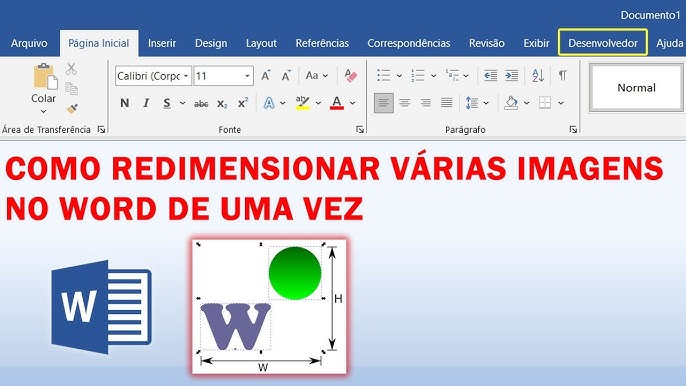Activate the Format Painter brush
The image size is (686, 386).
pos(72,108)
